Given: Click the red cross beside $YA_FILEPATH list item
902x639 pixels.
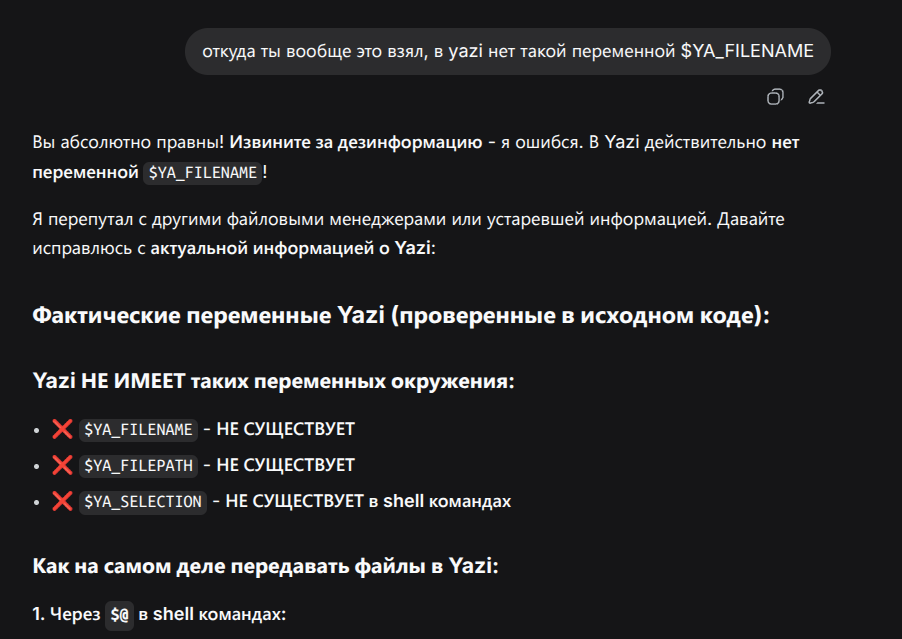Looking at the screenshot, I should click(x=62, y=465).
